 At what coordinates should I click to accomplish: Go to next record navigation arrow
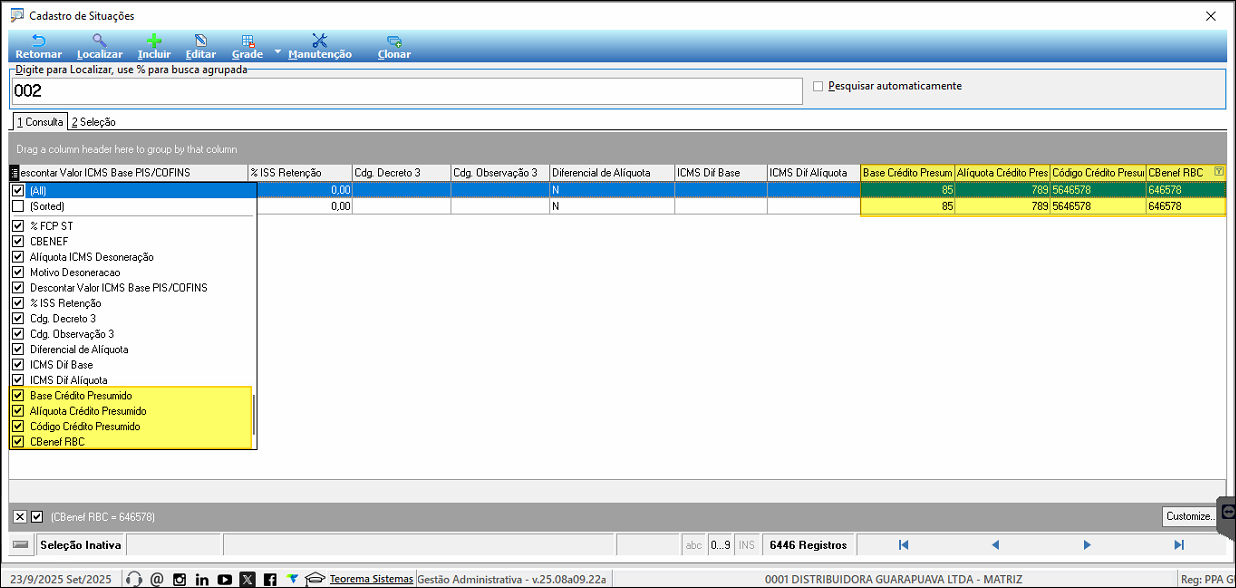pyautogui.click(x=1087, y=545)
